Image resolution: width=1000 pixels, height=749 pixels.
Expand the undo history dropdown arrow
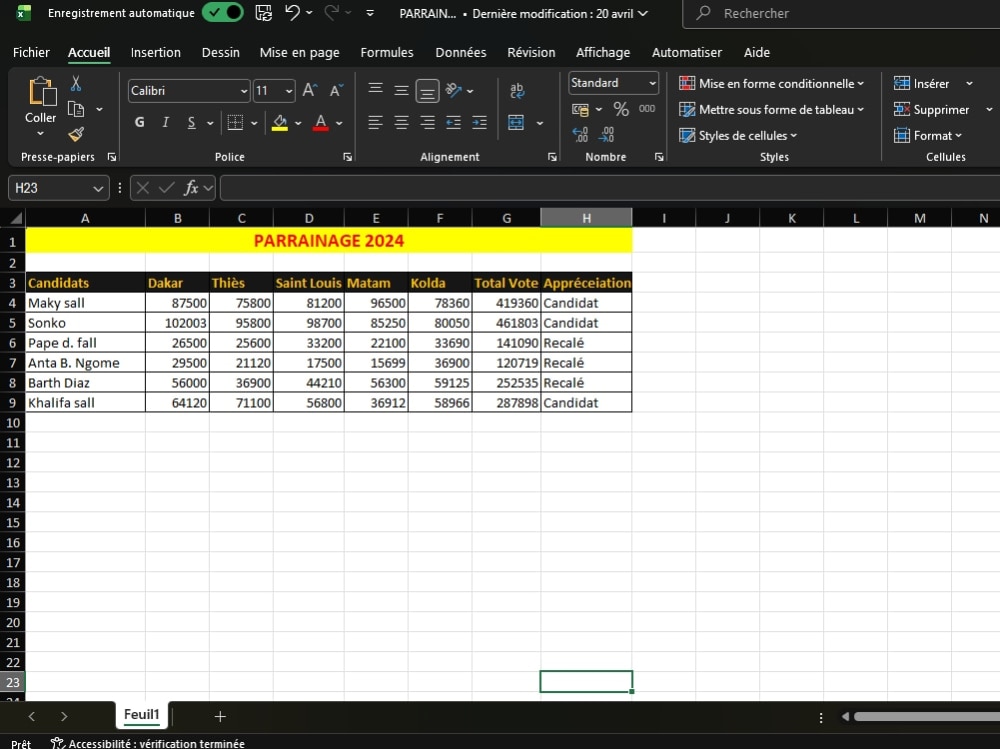click(x=309, y=13)
